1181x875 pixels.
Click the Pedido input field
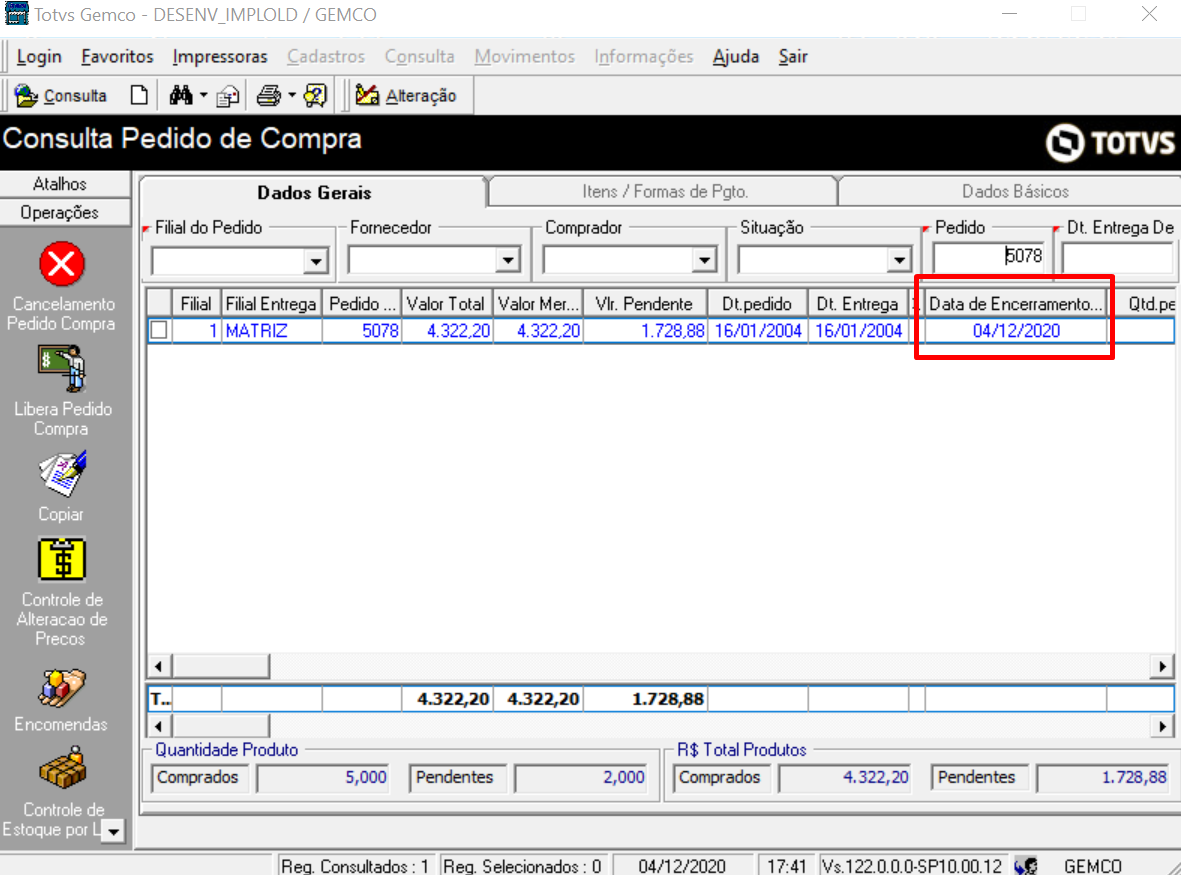[989, 257]
